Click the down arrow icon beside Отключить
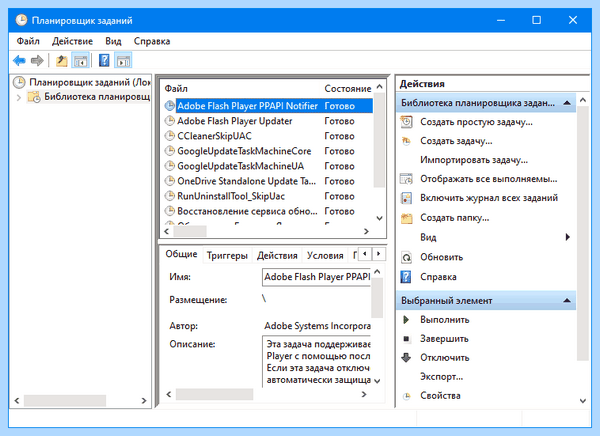600x436 pixels. pyautogui.click(x=406, y=358)
